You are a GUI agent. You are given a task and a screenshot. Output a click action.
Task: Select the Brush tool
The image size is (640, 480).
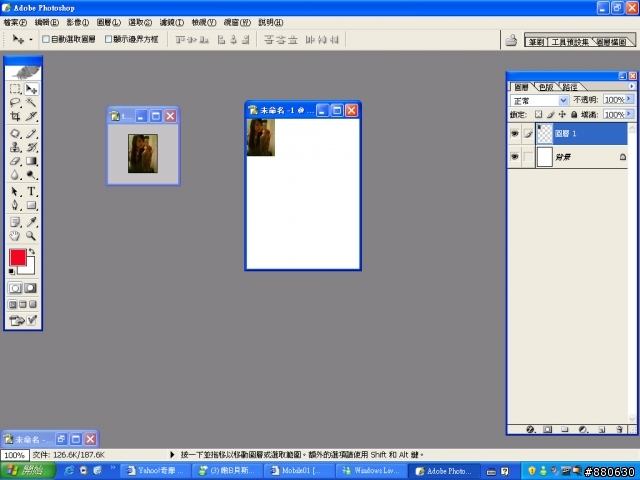31,133
